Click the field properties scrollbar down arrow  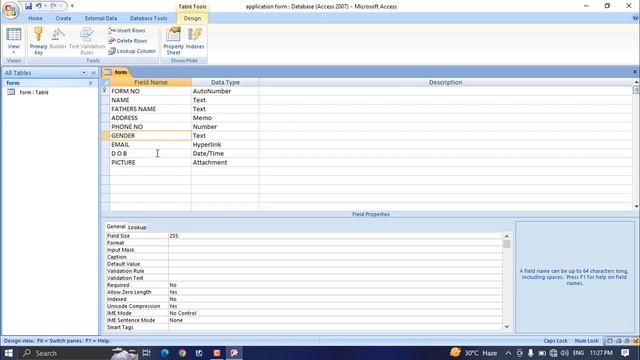tap(507, 326)
